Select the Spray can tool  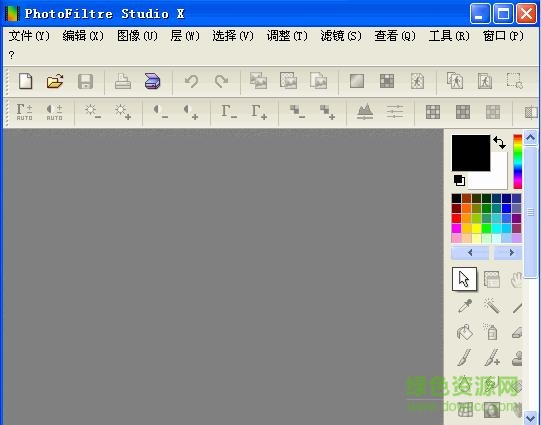[x=491, y=332]
